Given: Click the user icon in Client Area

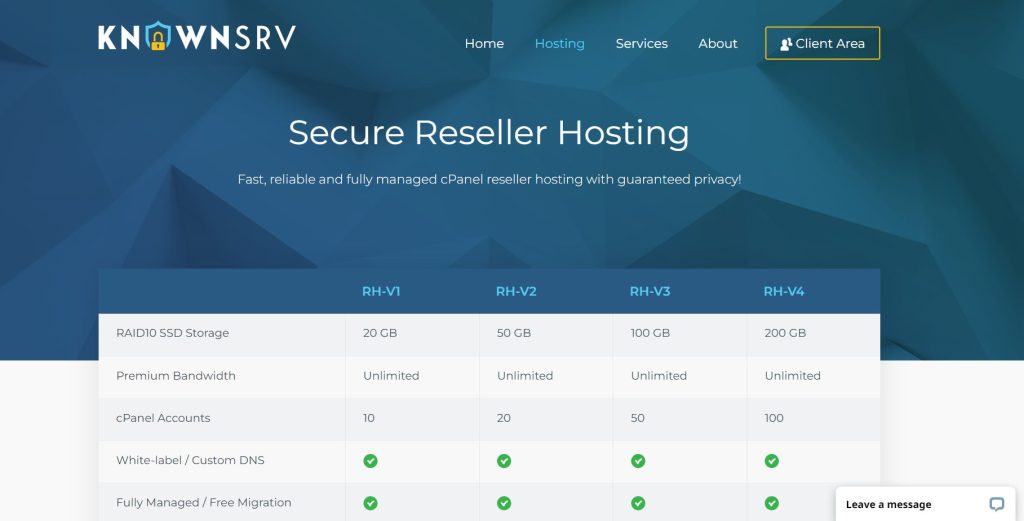Looking at the screenshot, I should coord(786,44).
